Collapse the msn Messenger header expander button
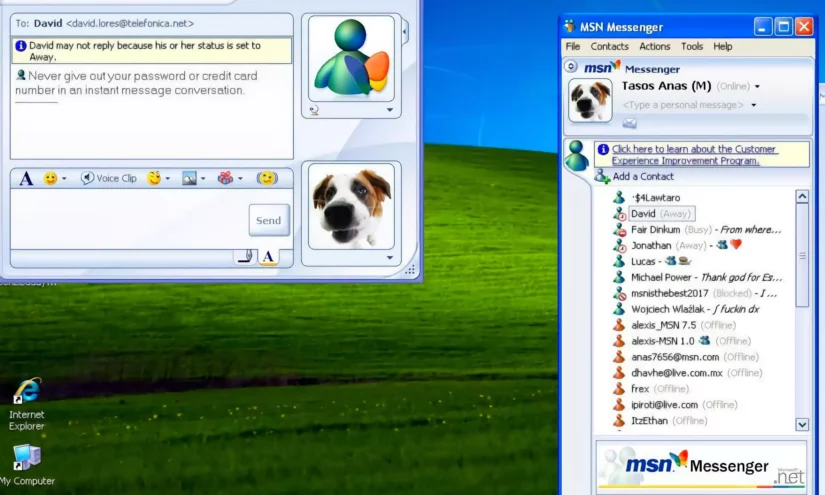 pos(571,67)
